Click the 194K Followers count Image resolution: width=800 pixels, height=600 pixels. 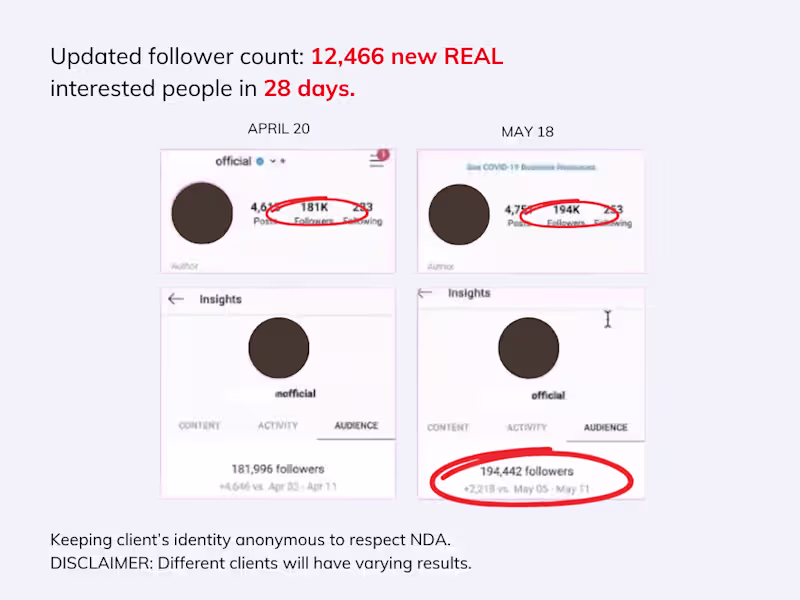(565, 214)
